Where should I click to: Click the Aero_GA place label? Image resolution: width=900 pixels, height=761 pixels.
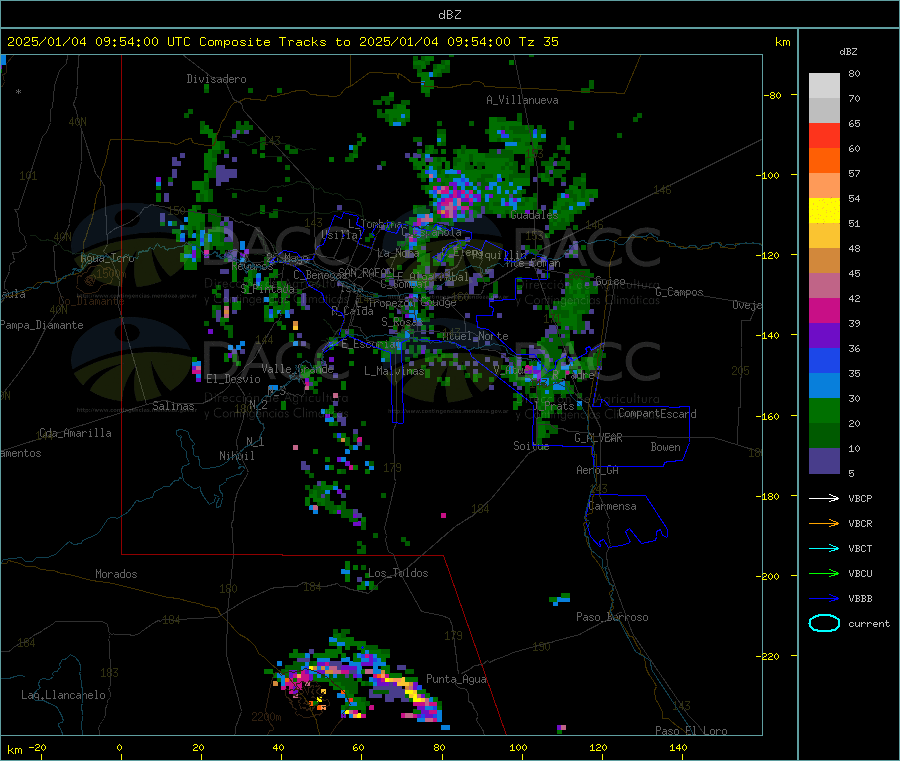pos(597,470)
